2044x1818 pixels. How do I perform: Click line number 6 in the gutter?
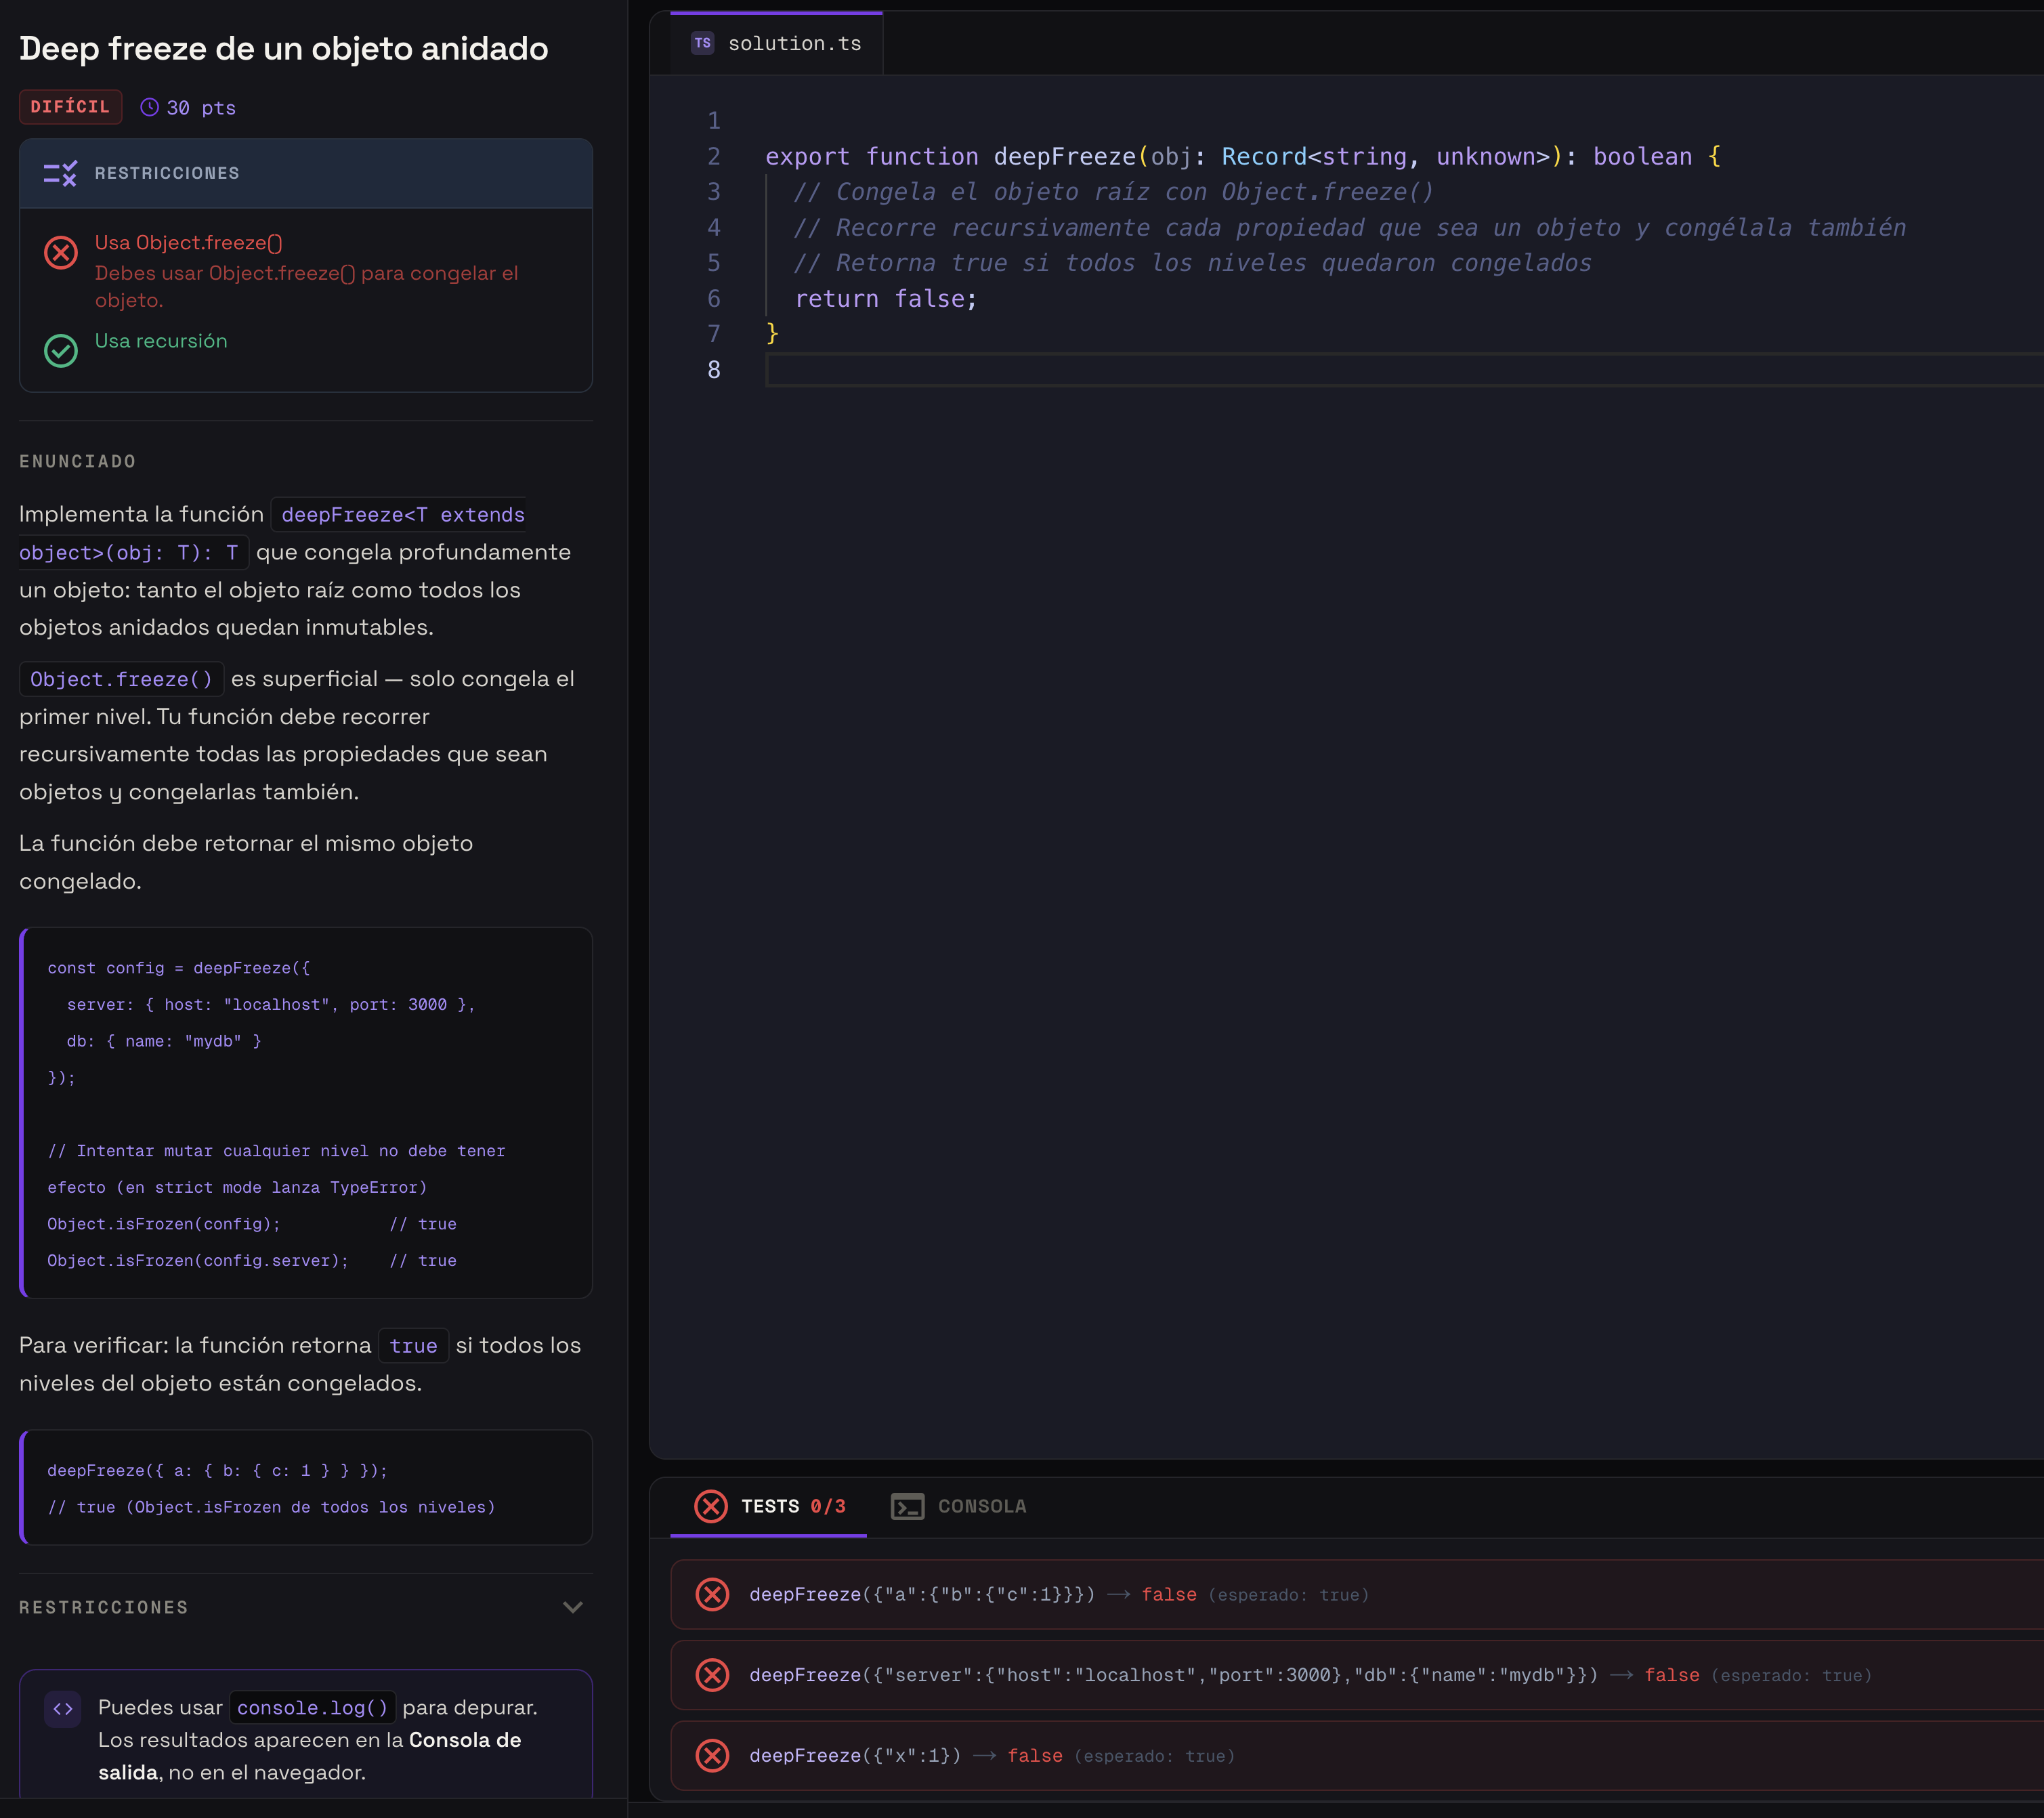pyautogui.click(x=714, y=299)
